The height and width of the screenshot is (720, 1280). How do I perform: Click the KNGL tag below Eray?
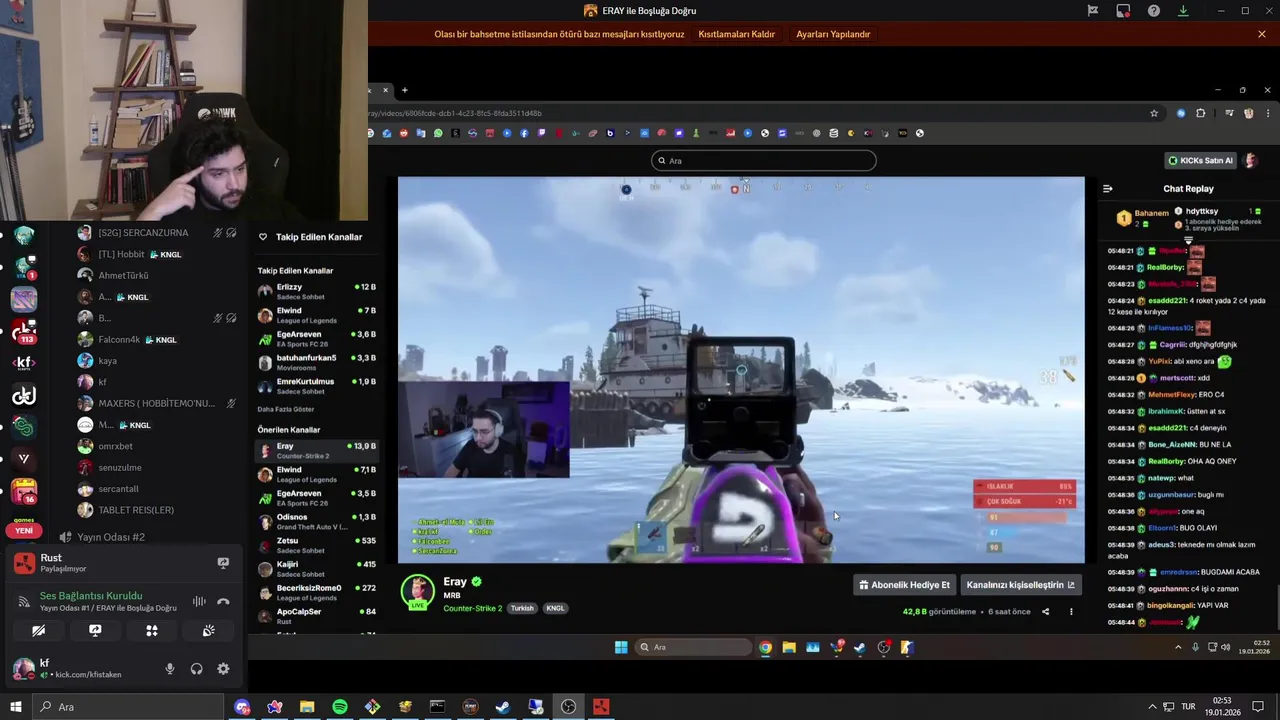pos(555,608)
